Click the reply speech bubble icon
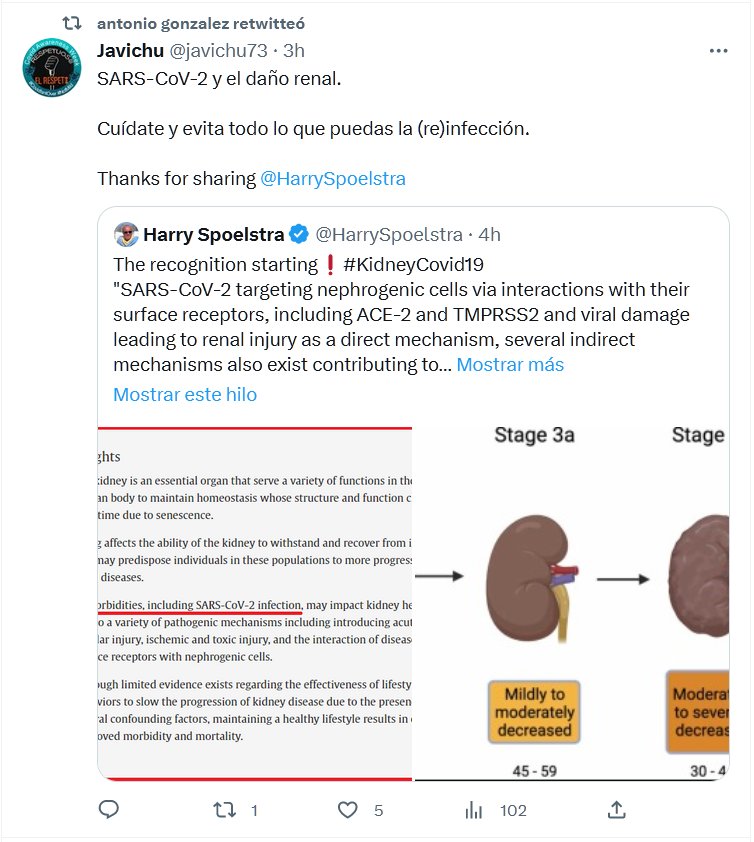The image size is (754, 842). (x=111, y=810)
